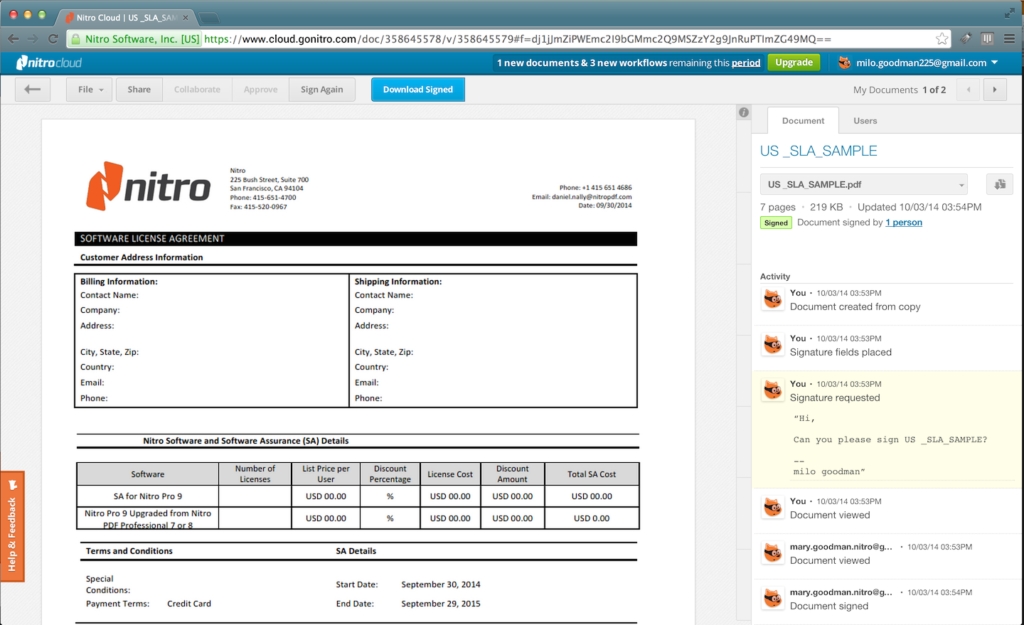Switch to the Users tab
Screen dimensions: 1024x625
865,121
